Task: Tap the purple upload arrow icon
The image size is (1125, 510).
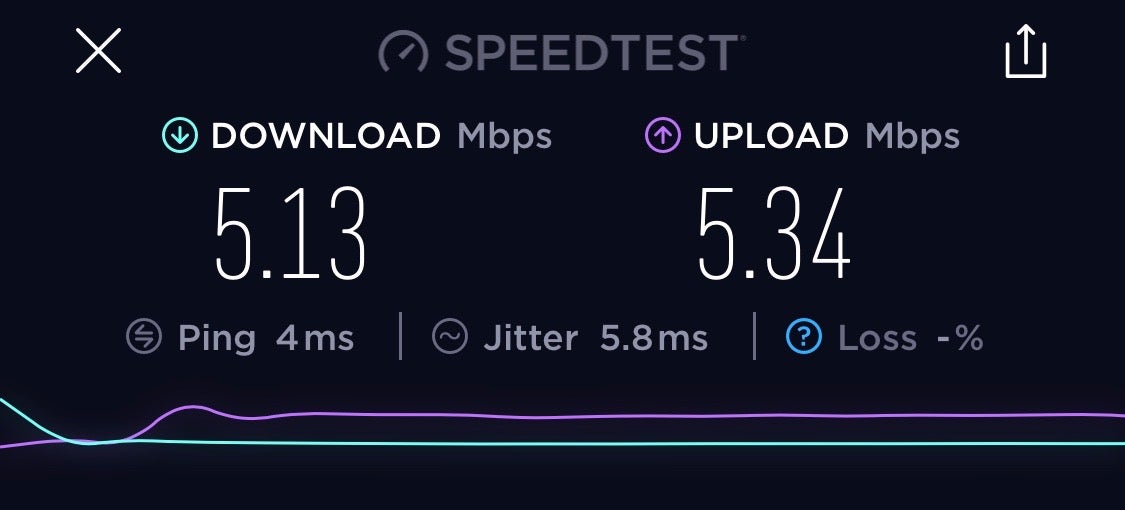Action: [x=662, y=136]
